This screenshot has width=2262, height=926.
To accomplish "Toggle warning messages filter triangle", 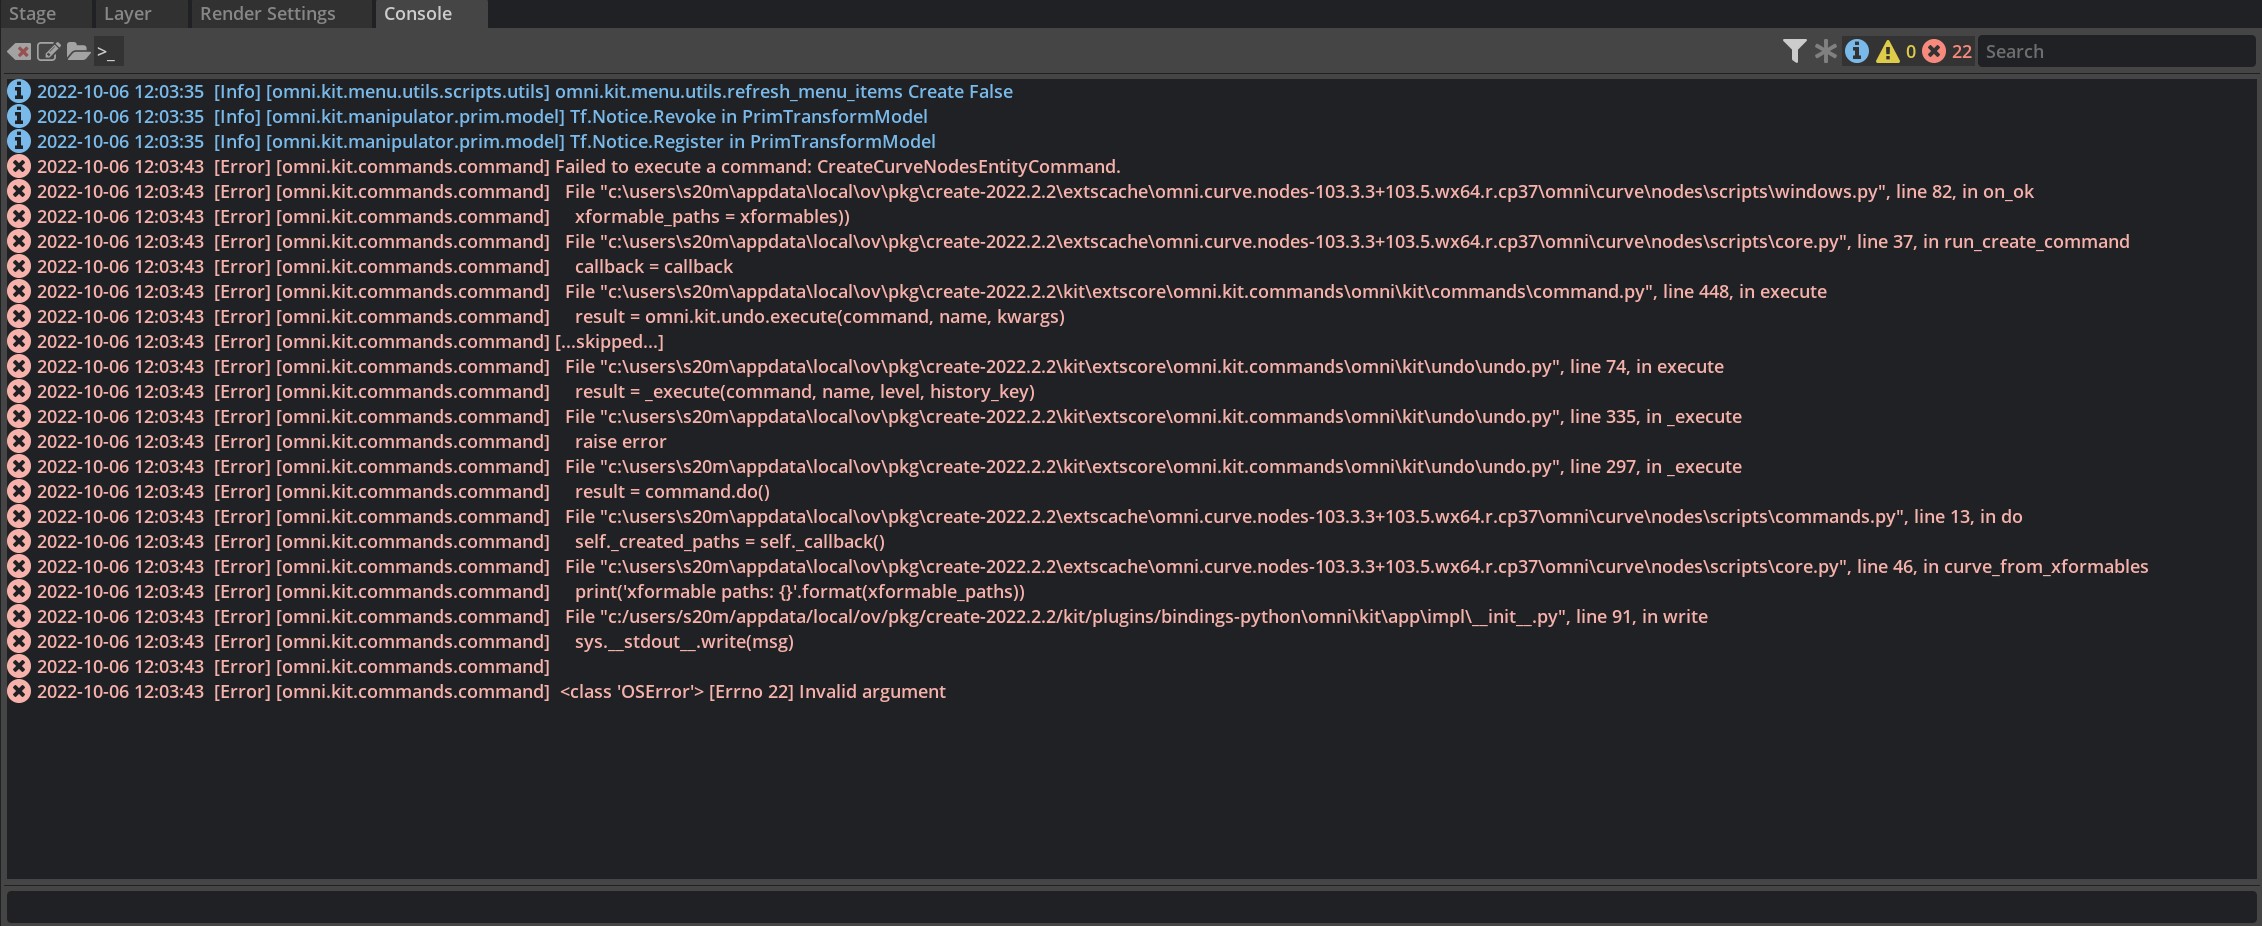I will click(1888, 51).
